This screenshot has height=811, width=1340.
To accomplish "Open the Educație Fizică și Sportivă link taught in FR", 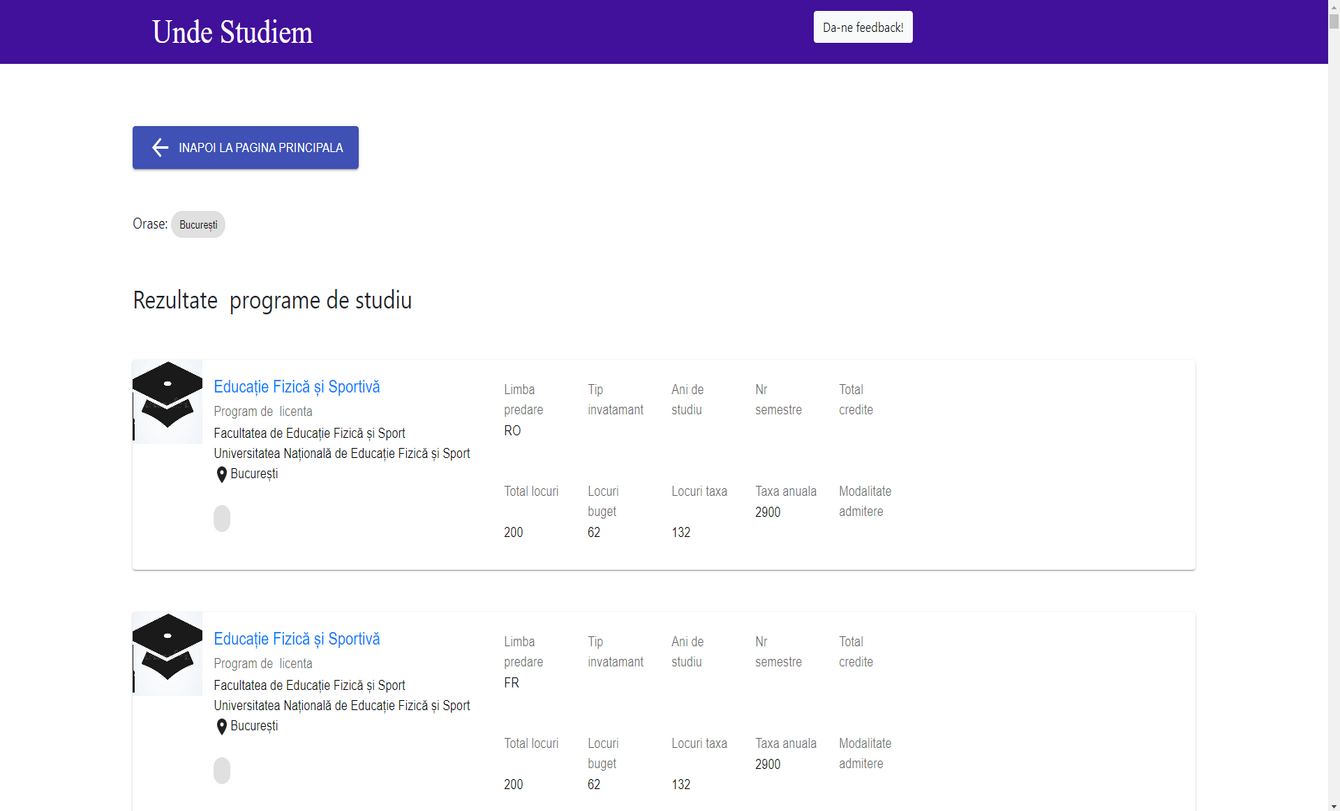I will click(x=297, y=639).
